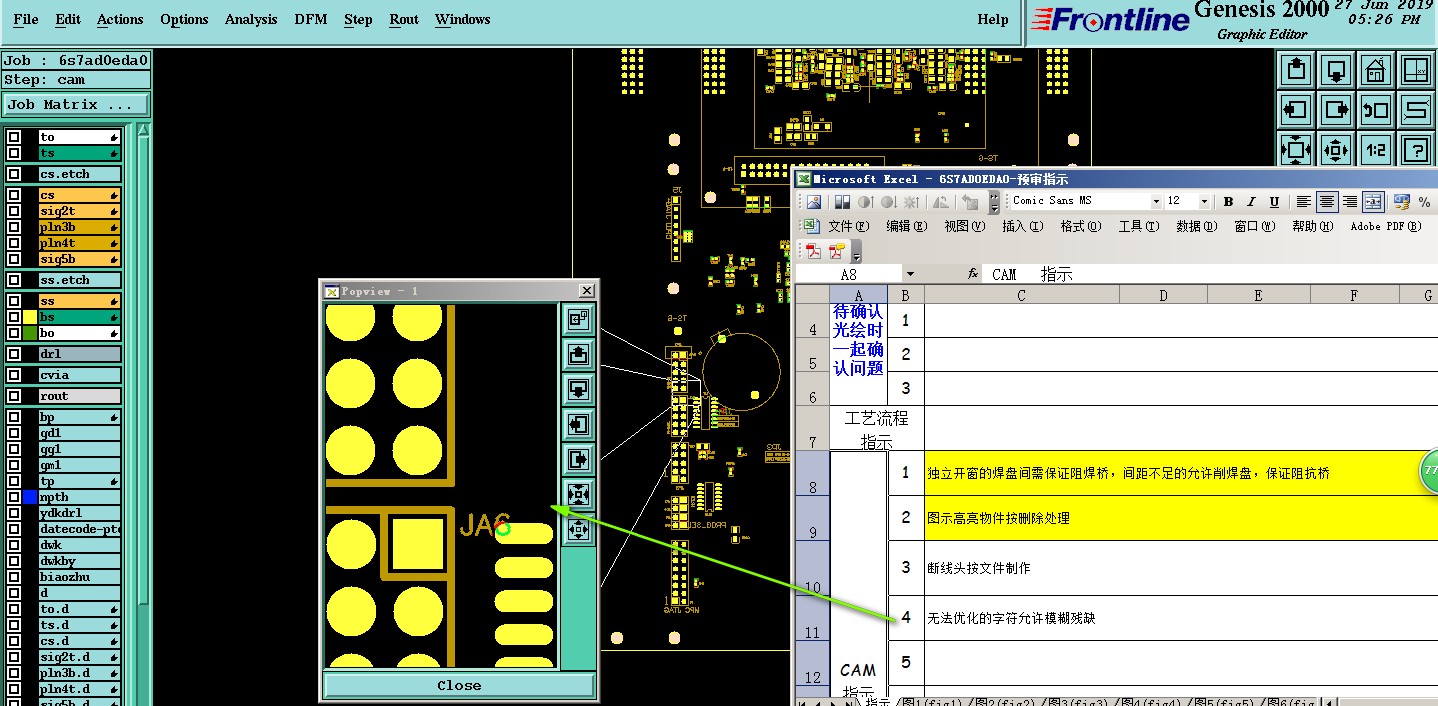Click the S-shaped snake pan icon
Image resolution: width=1438 pixels, height=706 pixels.
(x=1416, y=110)
